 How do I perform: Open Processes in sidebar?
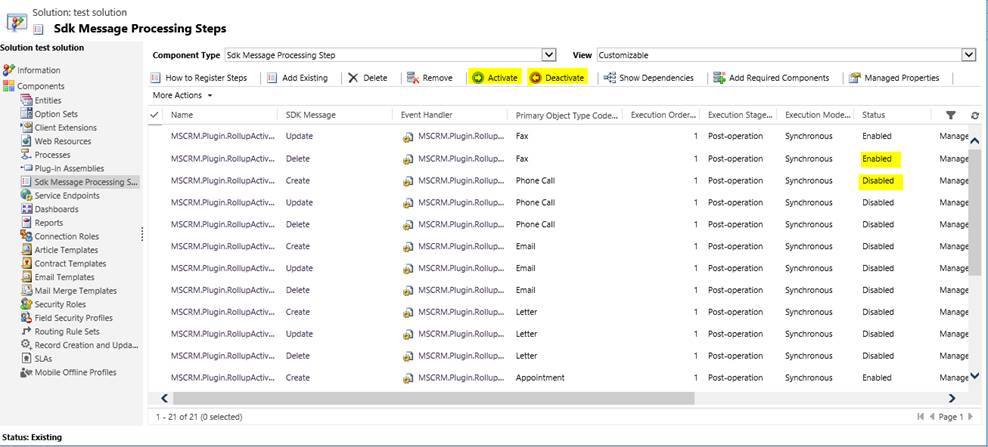pyautogui.click(x=52, y=154)
